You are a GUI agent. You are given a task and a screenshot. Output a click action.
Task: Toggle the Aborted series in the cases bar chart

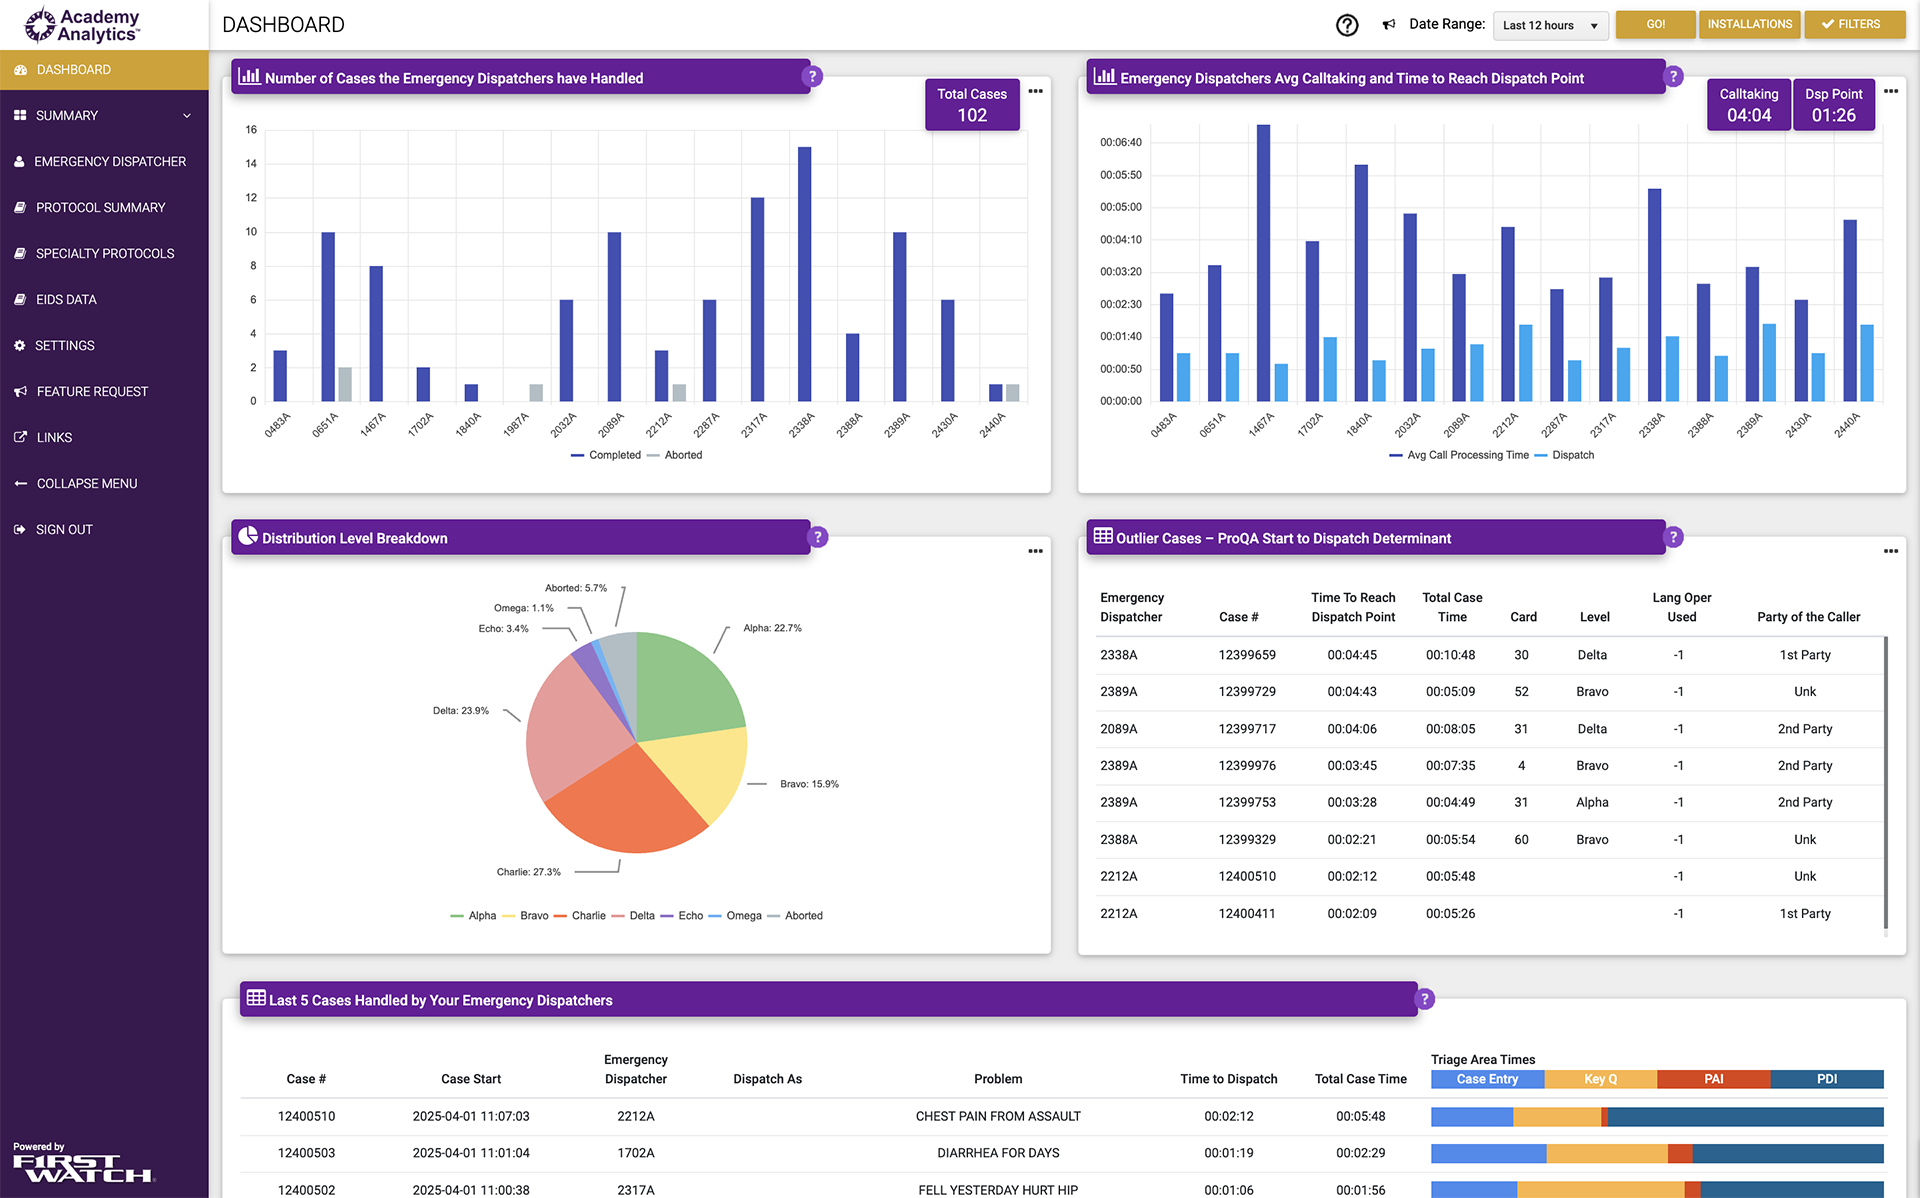[x=684, y=455]
